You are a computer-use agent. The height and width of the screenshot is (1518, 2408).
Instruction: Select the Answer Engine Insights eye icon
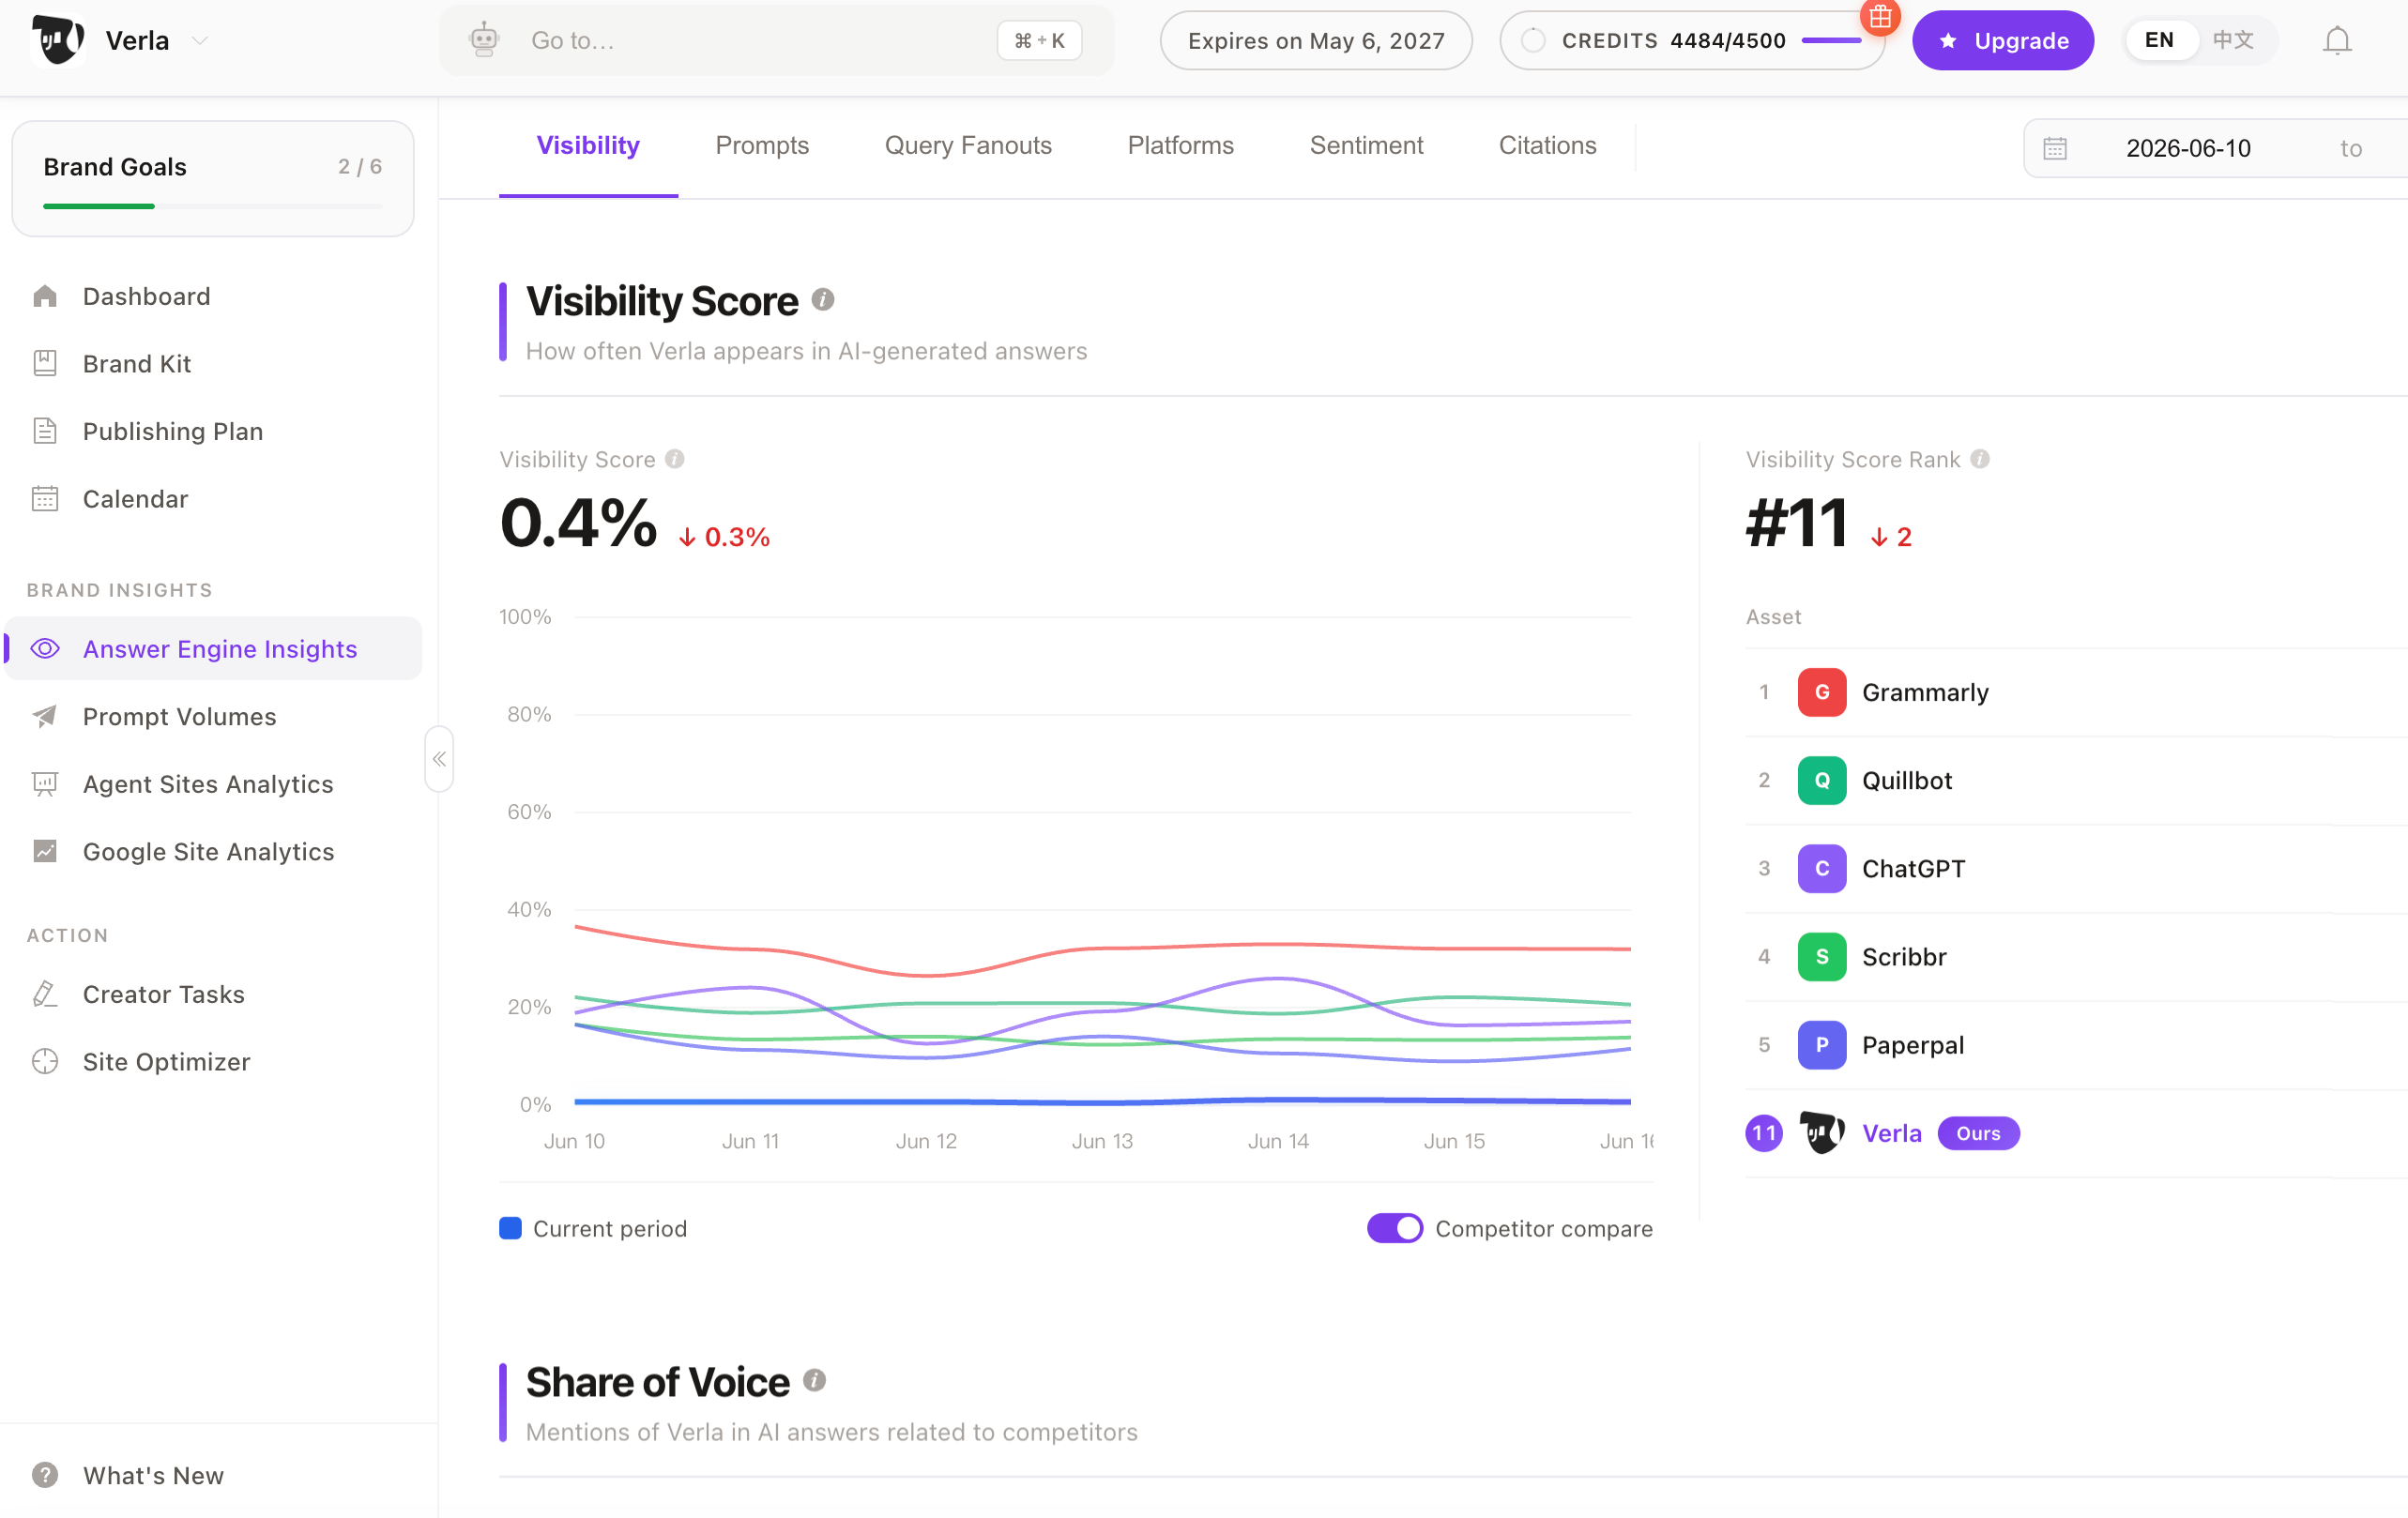45,648
